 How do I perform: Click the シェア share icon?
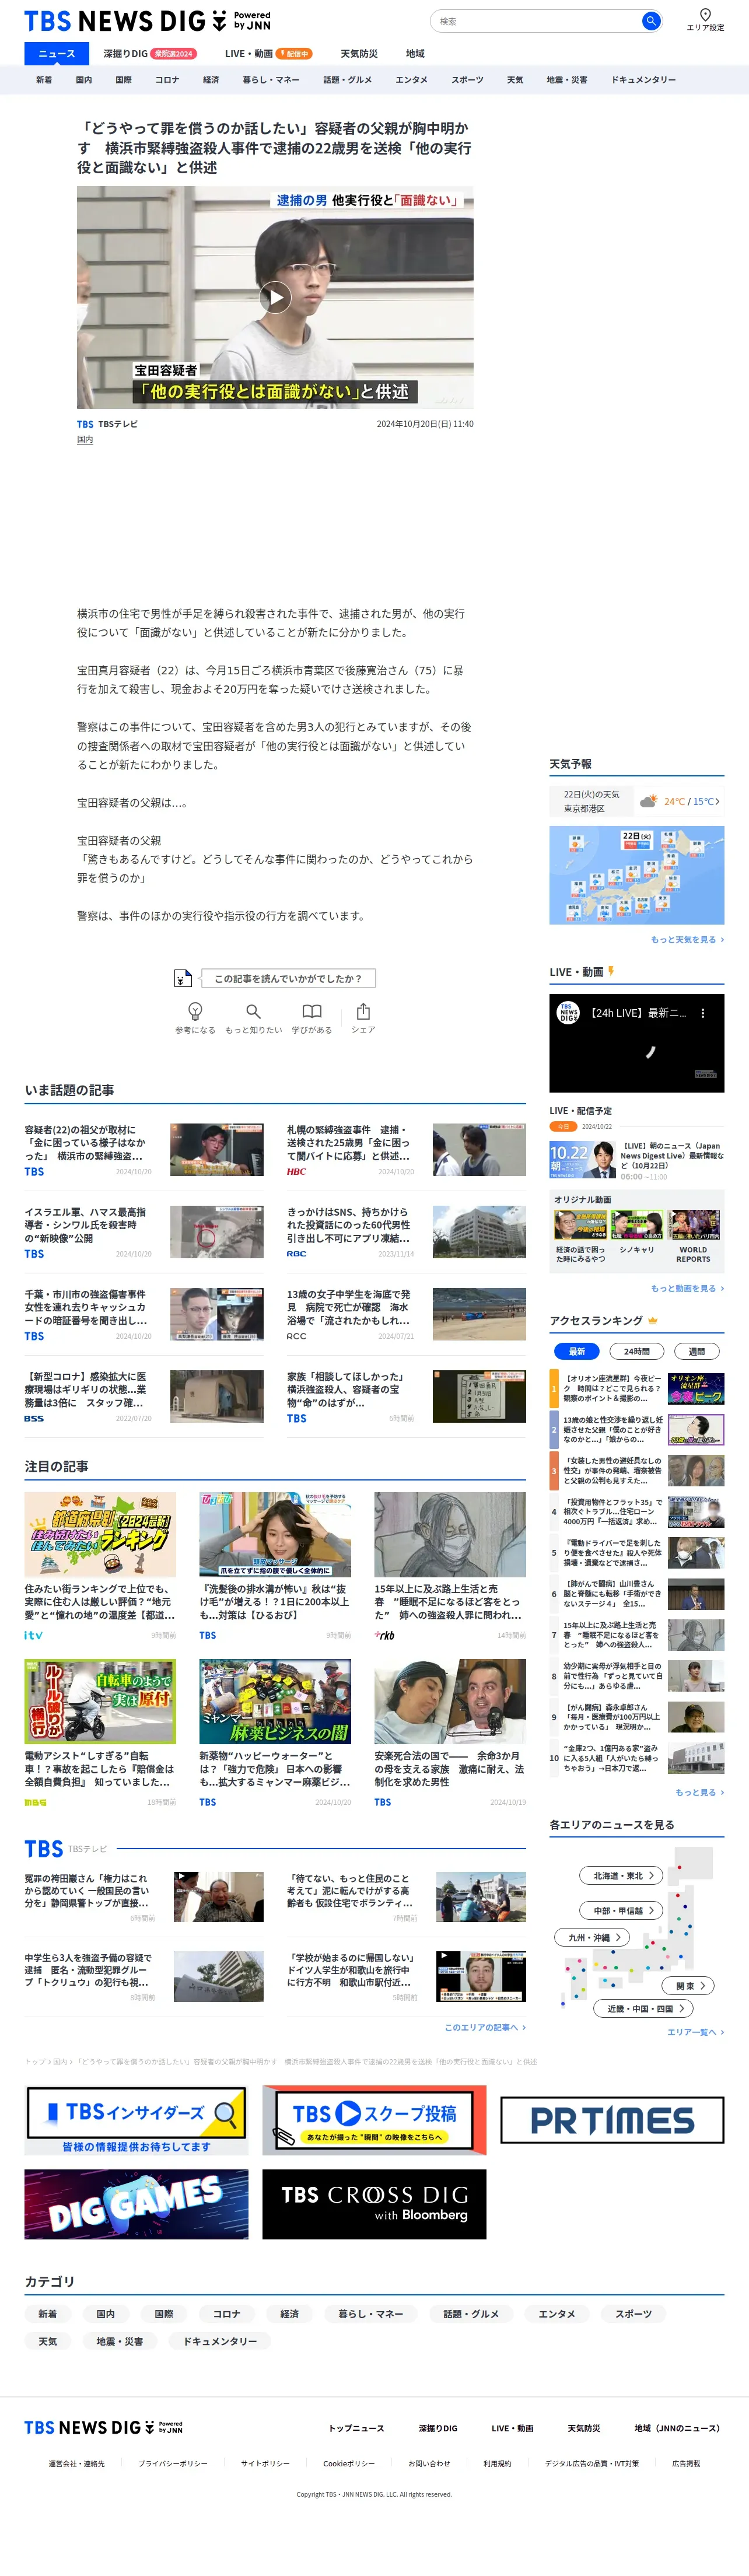(x=363, y=1011)
